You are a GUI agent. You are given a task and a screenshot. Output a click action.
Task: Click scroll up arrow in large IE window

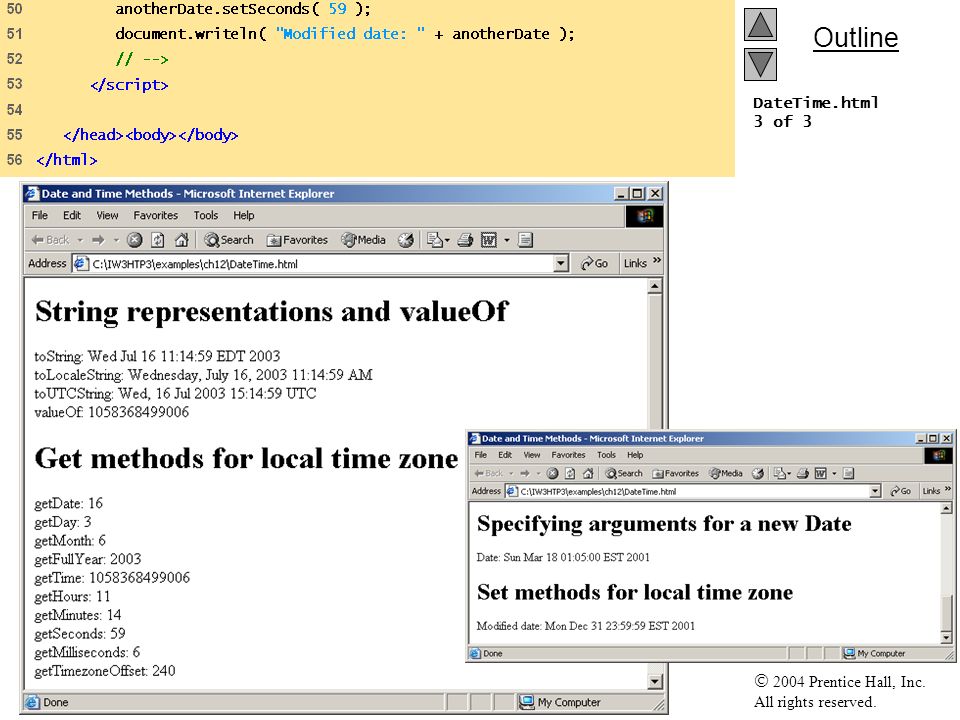[x=654, y=287]
